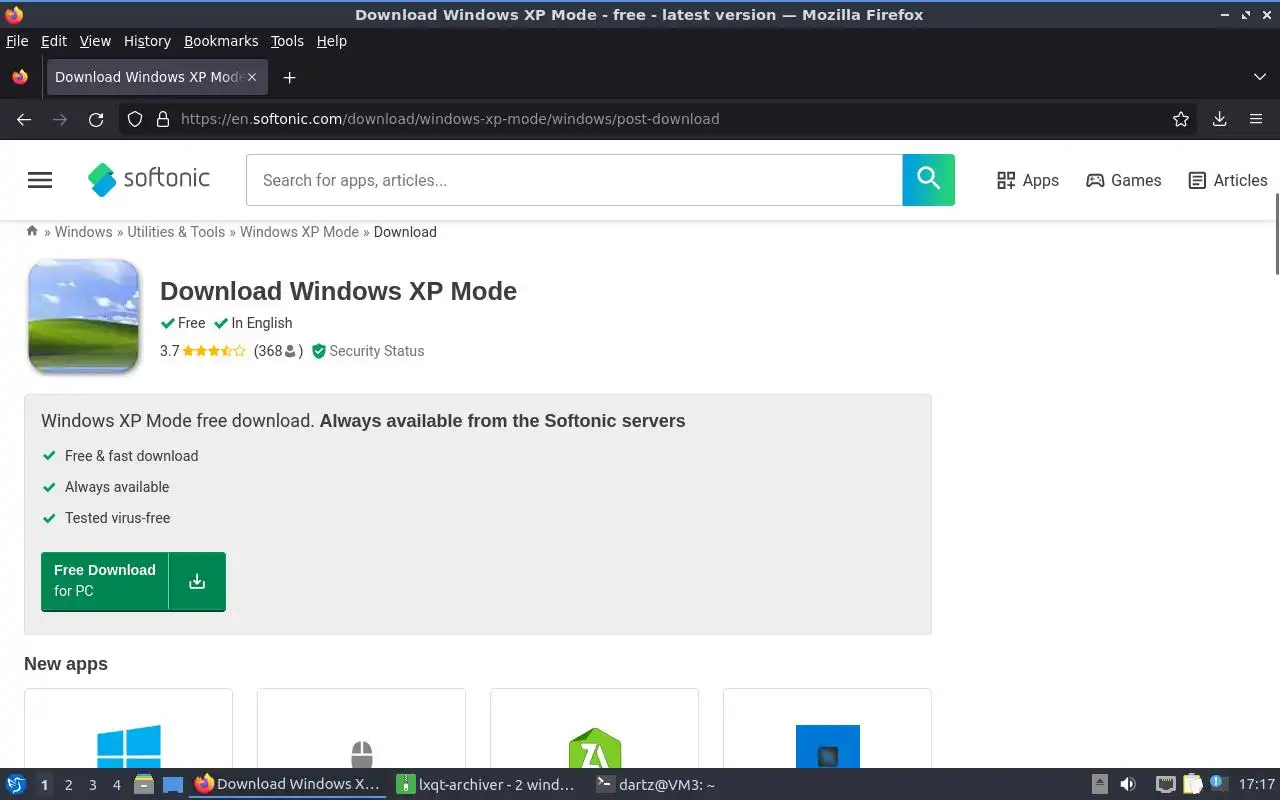Click the removable media eject tray icon
The image size is (1280, 800).
coord(1099,785)
